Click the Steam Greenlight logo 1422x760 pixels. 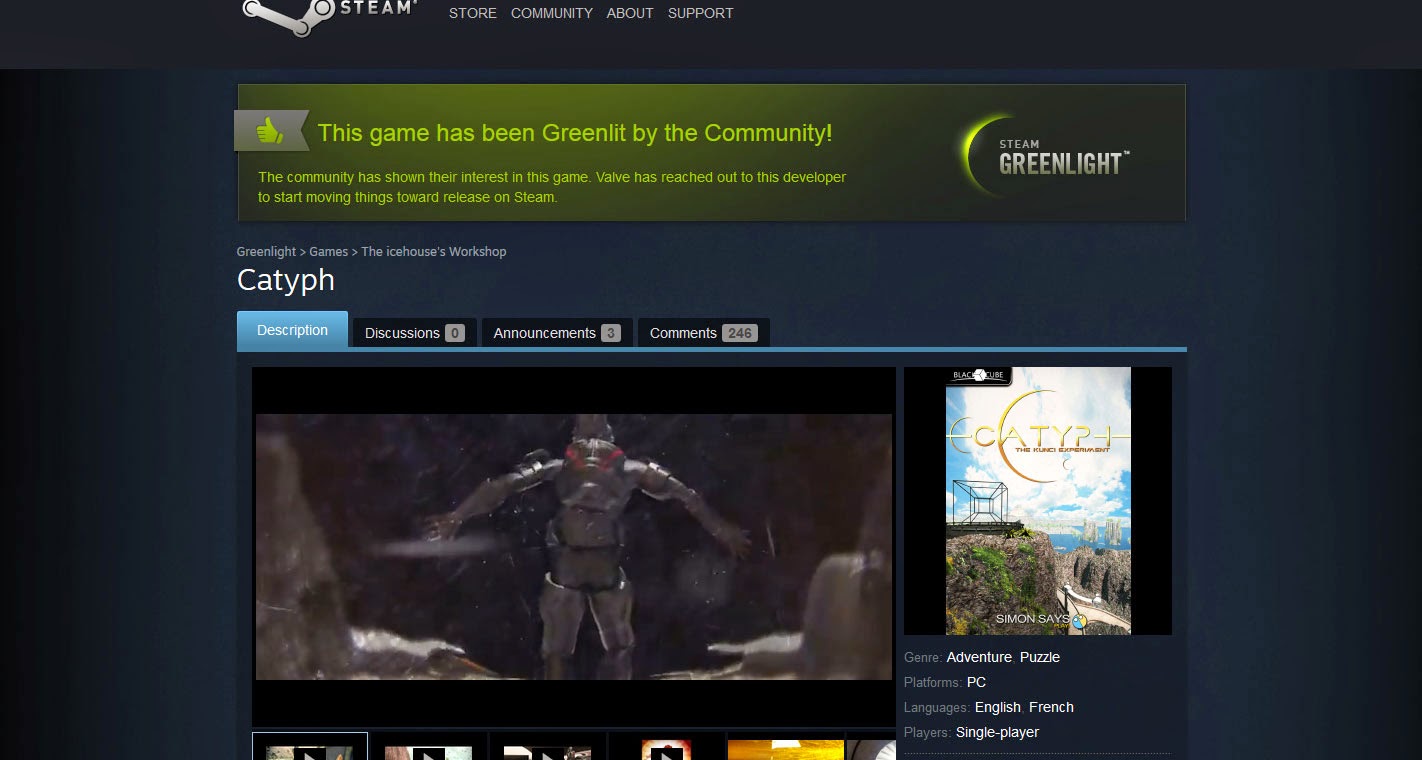point(1046,157)
